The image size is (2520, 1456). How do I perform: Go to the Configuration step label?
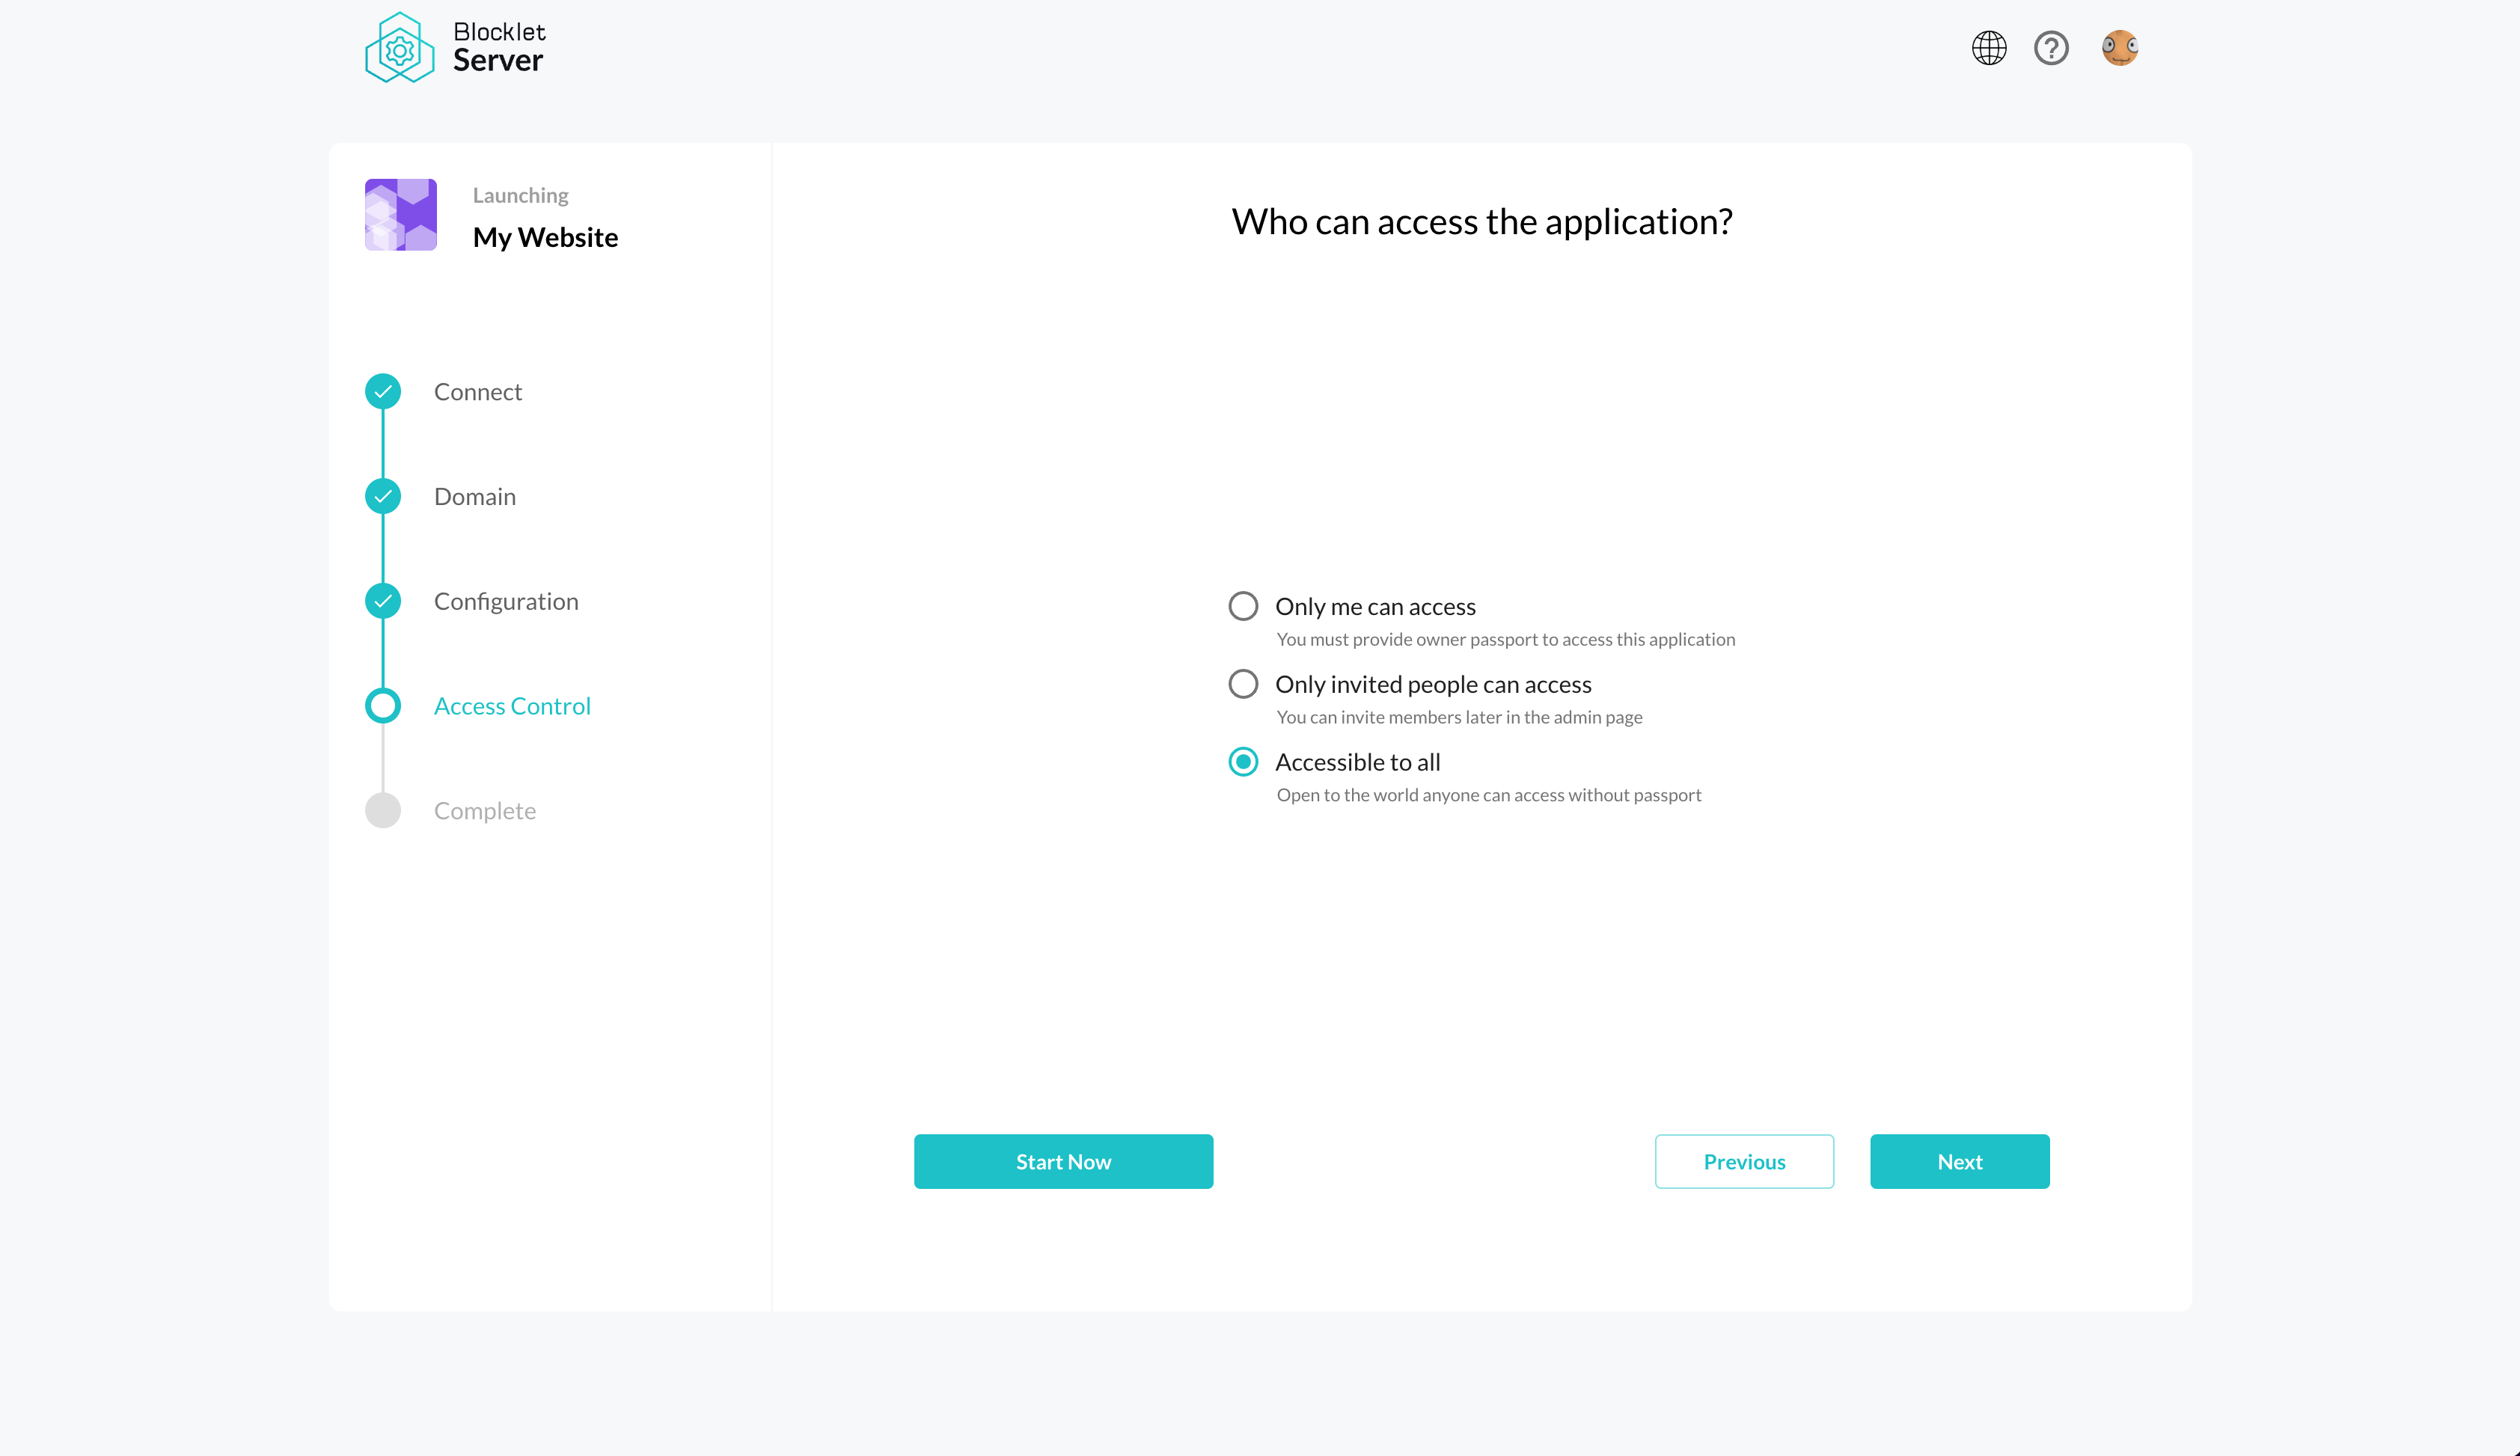click(x=506, y=601)
